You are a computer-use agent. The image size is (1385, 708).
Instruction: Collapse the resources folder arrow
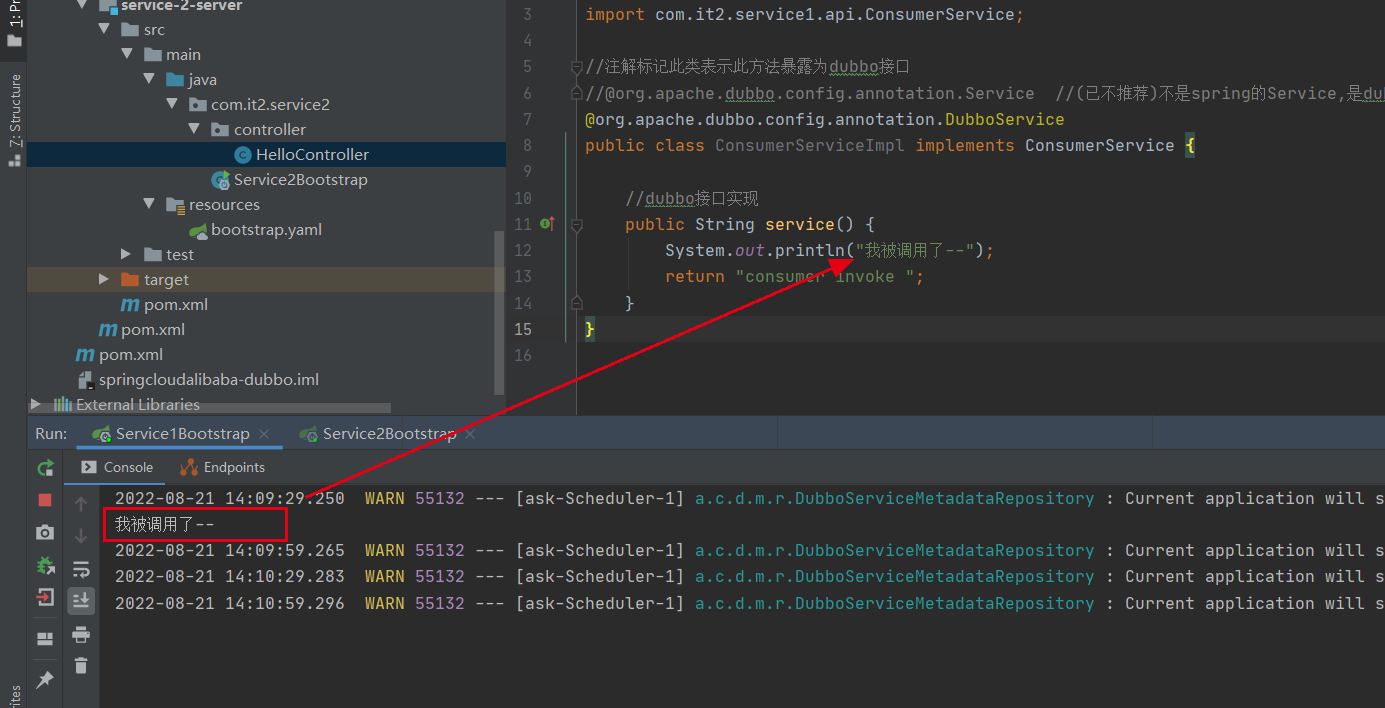tap(149, 205)
